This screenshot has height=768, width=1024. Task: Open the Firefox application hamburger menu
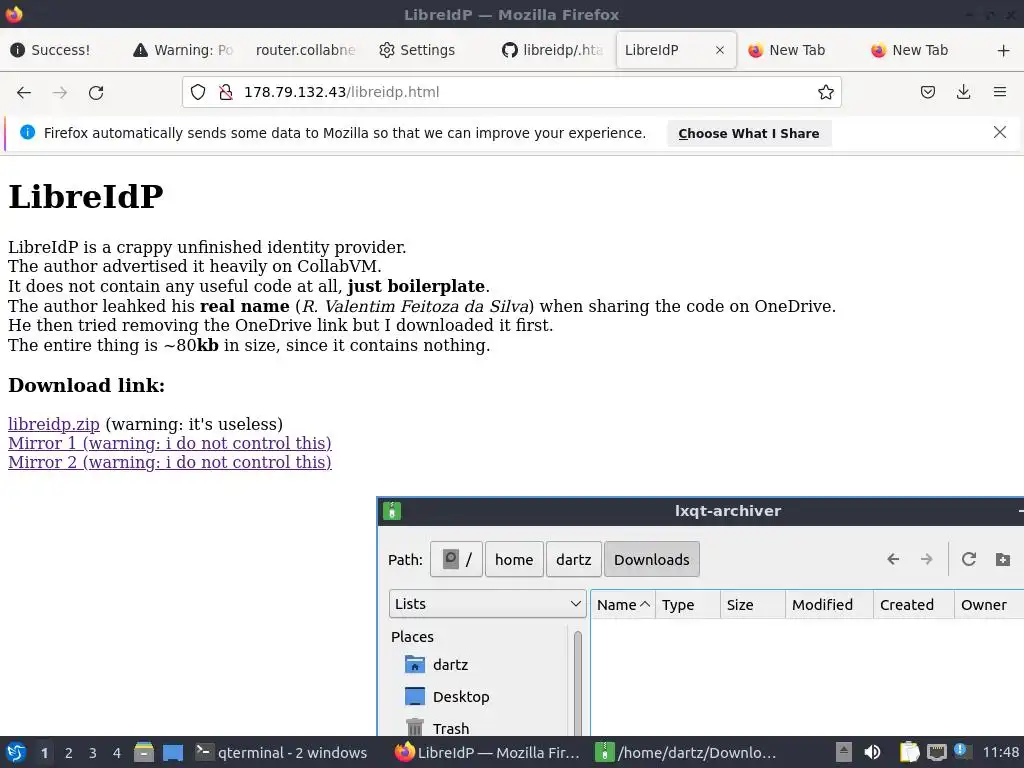[x=1000, y=92]
